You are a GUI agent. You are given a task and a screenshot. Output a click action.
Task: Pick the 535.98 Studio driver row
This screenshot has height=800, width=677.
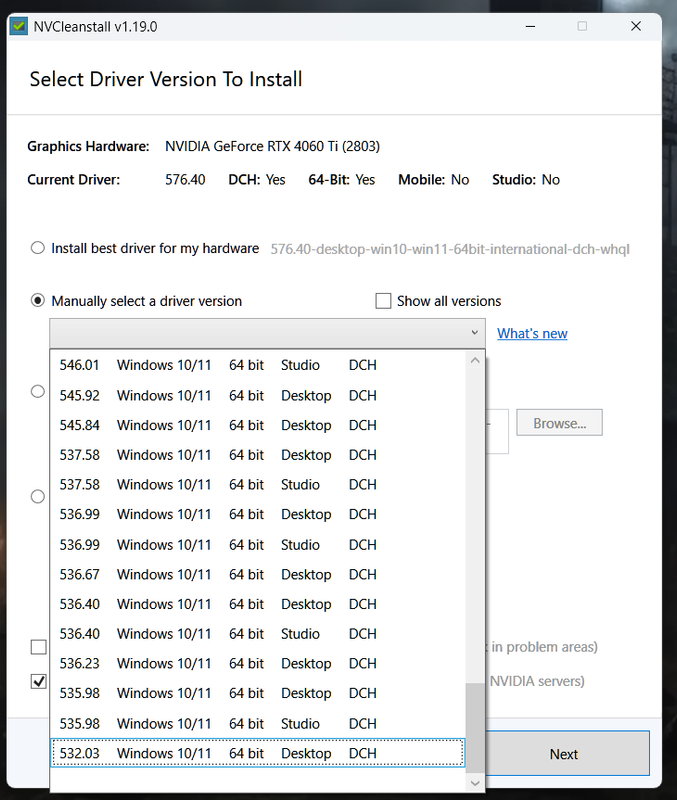pos(258,723)
